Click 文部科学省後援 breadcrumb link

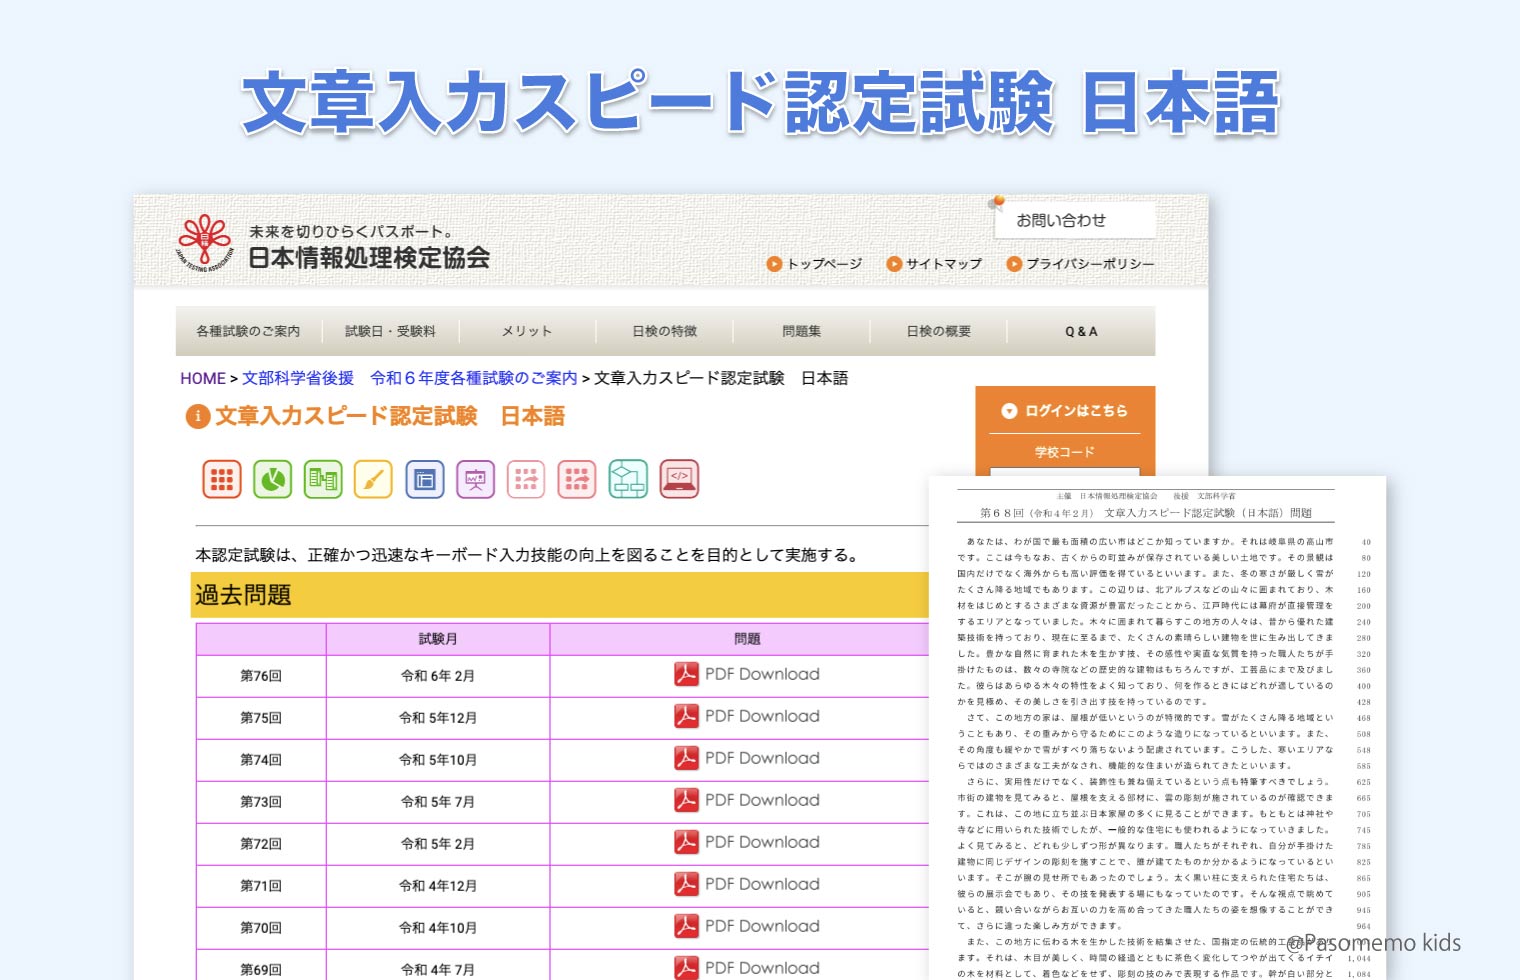click(x=298, y=378)
